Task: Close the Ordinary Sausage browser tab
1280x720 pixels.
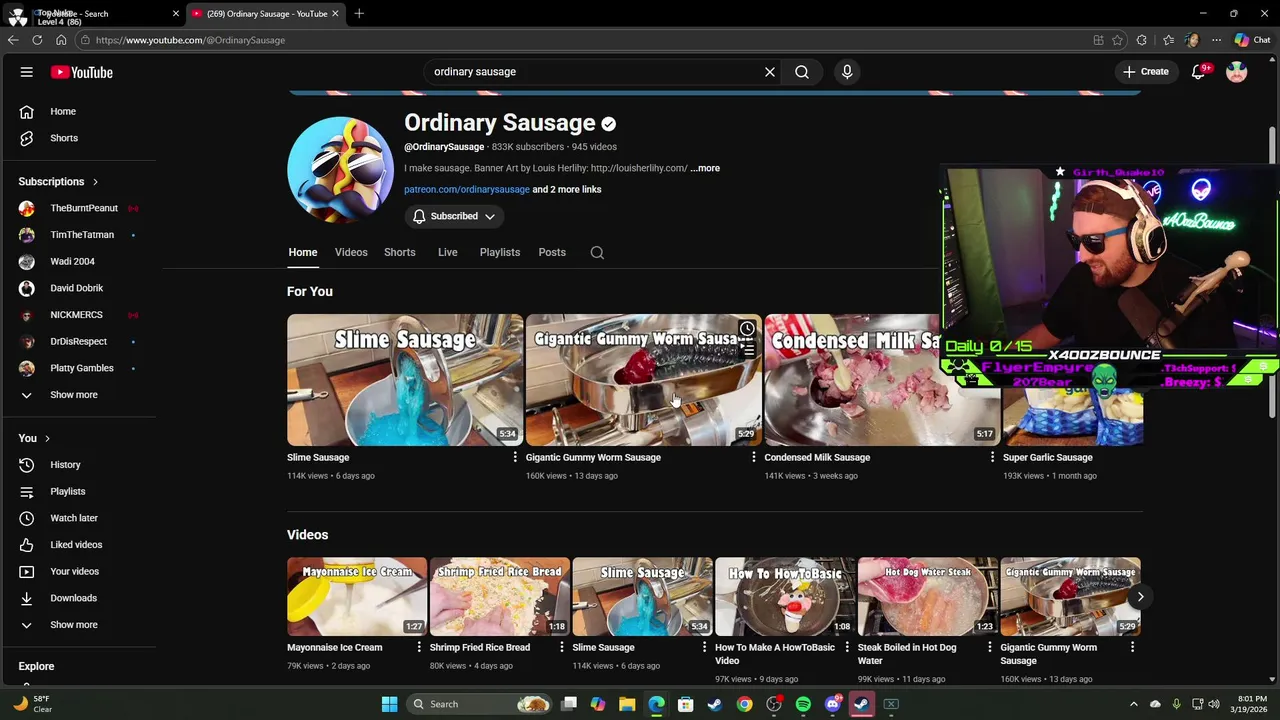Action: [x=335, y=14]
